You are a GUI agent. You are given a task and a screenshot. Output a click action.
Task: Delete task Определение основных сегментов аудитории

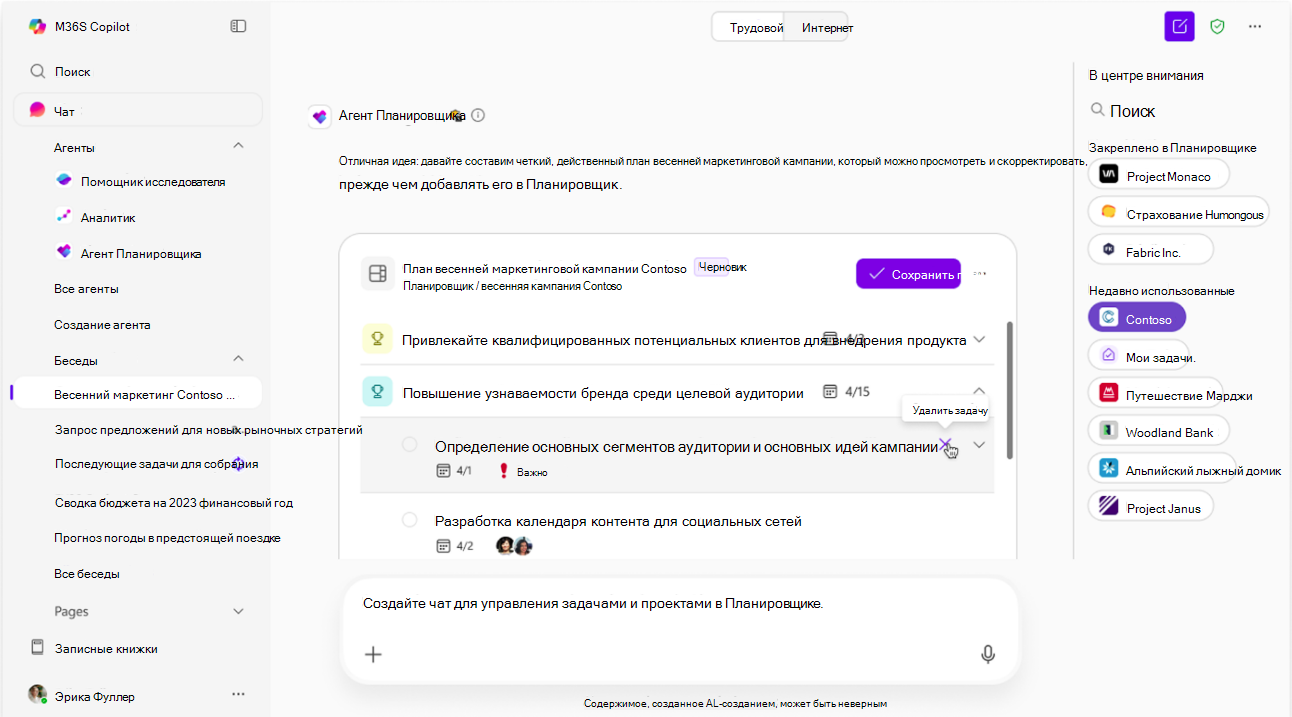[945, 445]
